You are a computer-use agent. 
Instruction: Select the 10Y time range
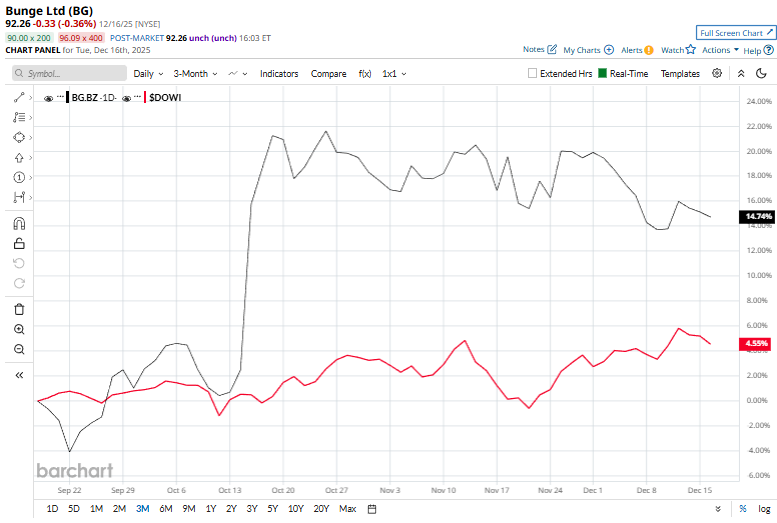point(296,509)
